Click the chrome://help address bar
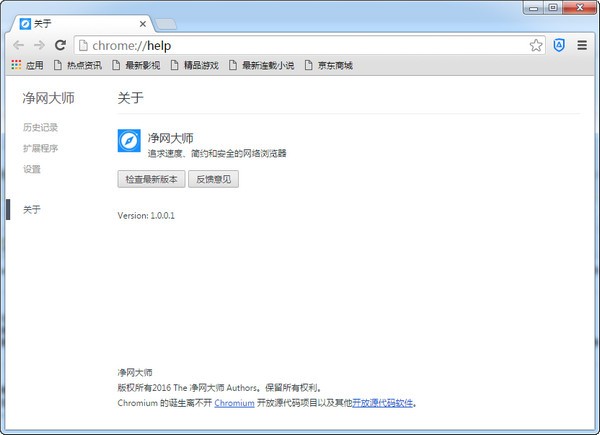Screen dimensions: 600x435 coord(300,45)
